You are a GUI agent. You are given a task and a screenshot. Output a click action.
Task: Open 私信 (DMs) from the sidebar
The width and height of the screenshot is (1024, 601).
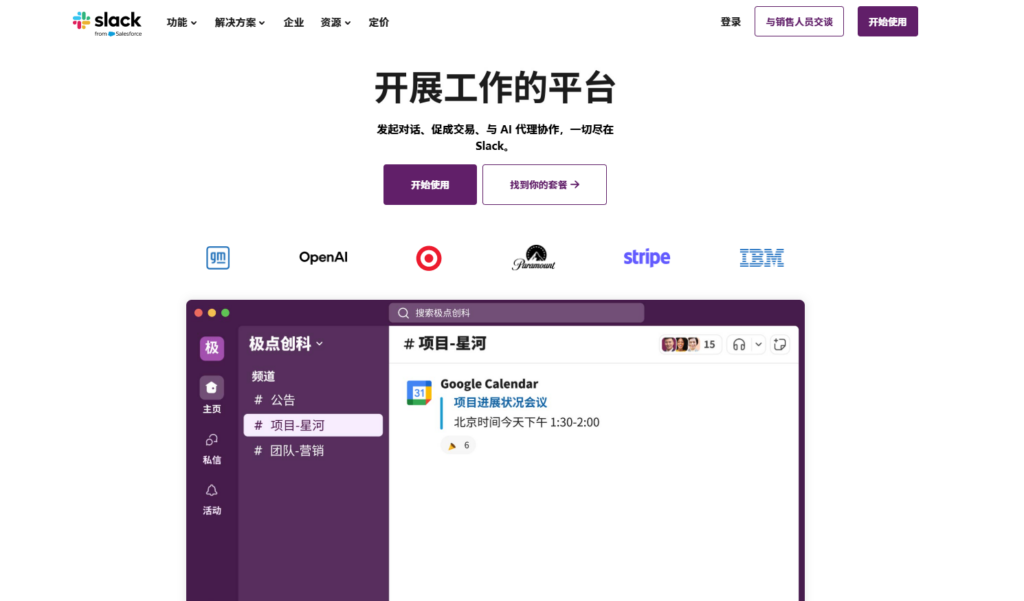211,442
